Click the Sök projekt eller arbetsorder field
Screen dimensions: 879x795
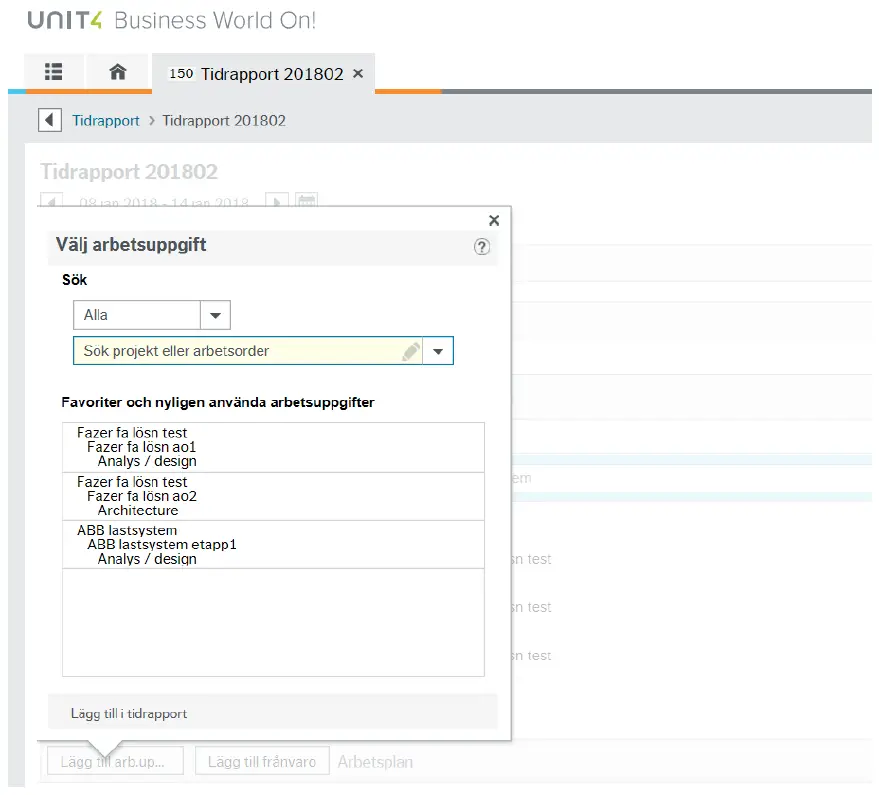point(240,351)
